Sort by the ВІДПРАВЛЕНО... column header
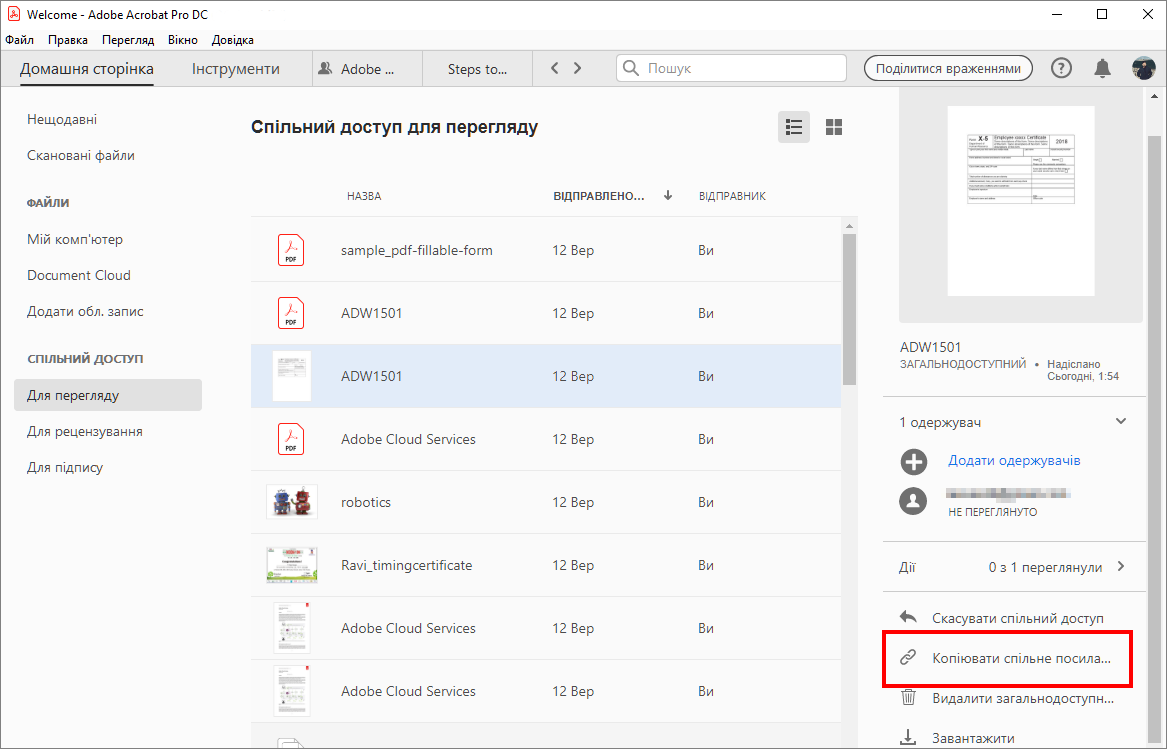The height and width of the screenshot is (749, 1167). [598, 196]
